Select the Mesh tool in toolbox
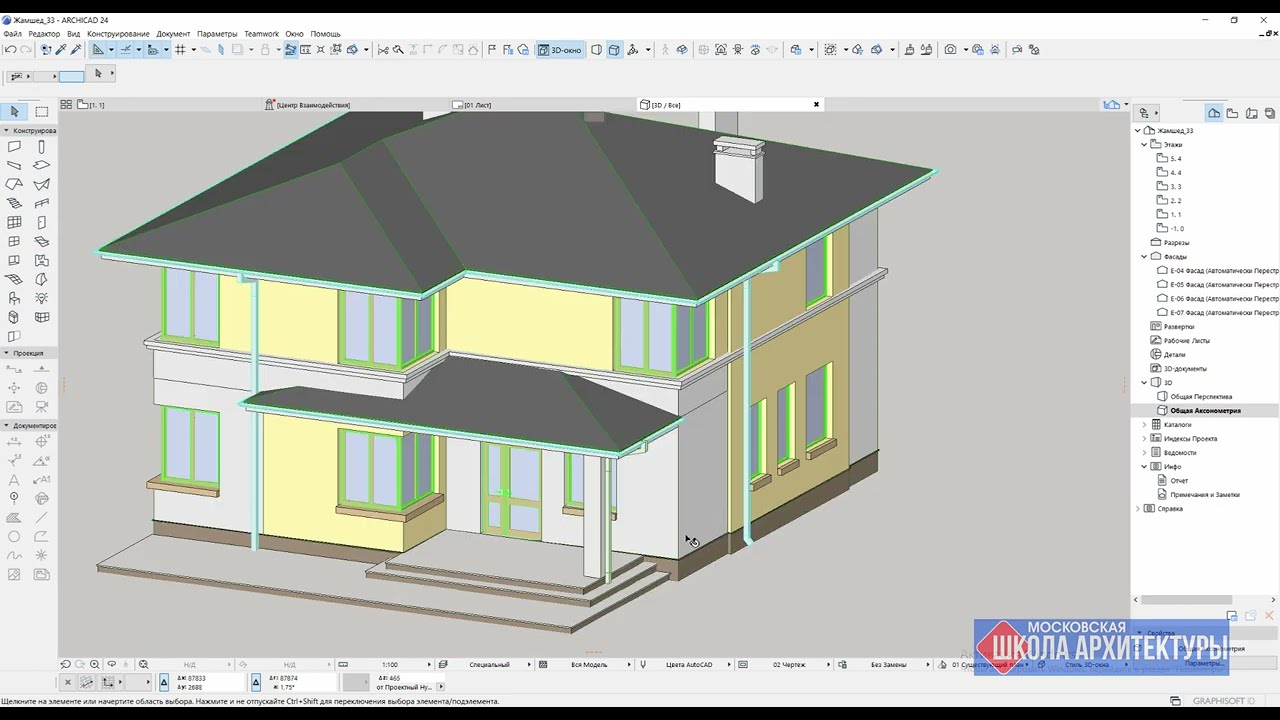Screen dimensions: 1280x720 [x=14, y=279]
